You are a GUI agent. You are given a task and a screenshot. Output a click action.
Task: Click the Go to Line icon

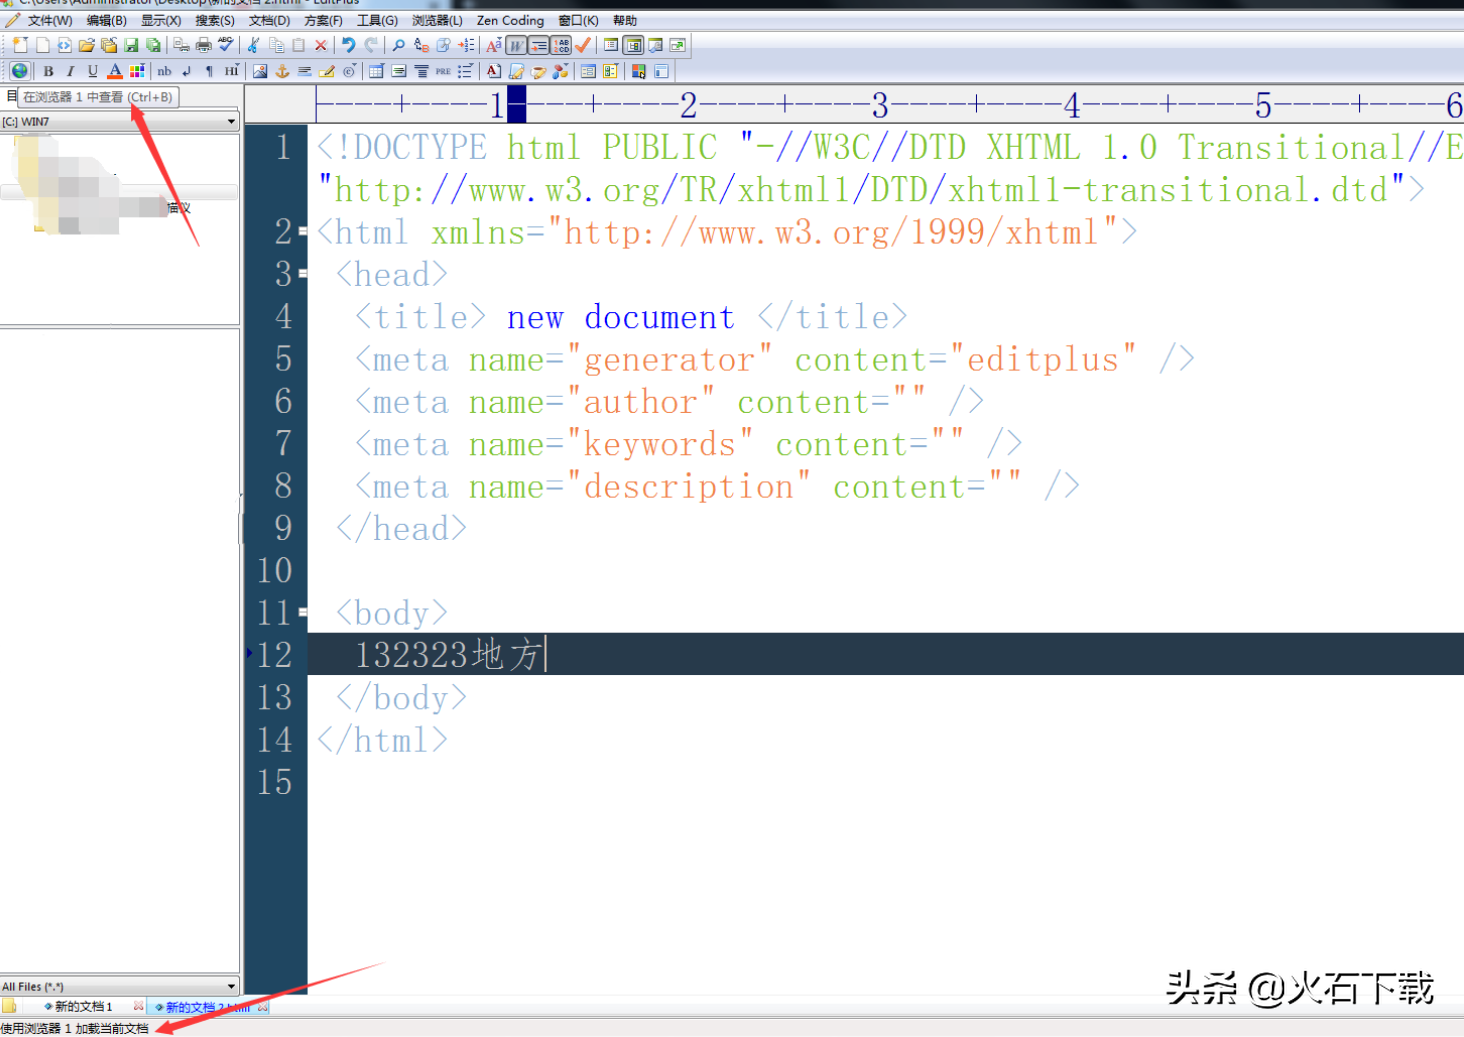[466, 45]
